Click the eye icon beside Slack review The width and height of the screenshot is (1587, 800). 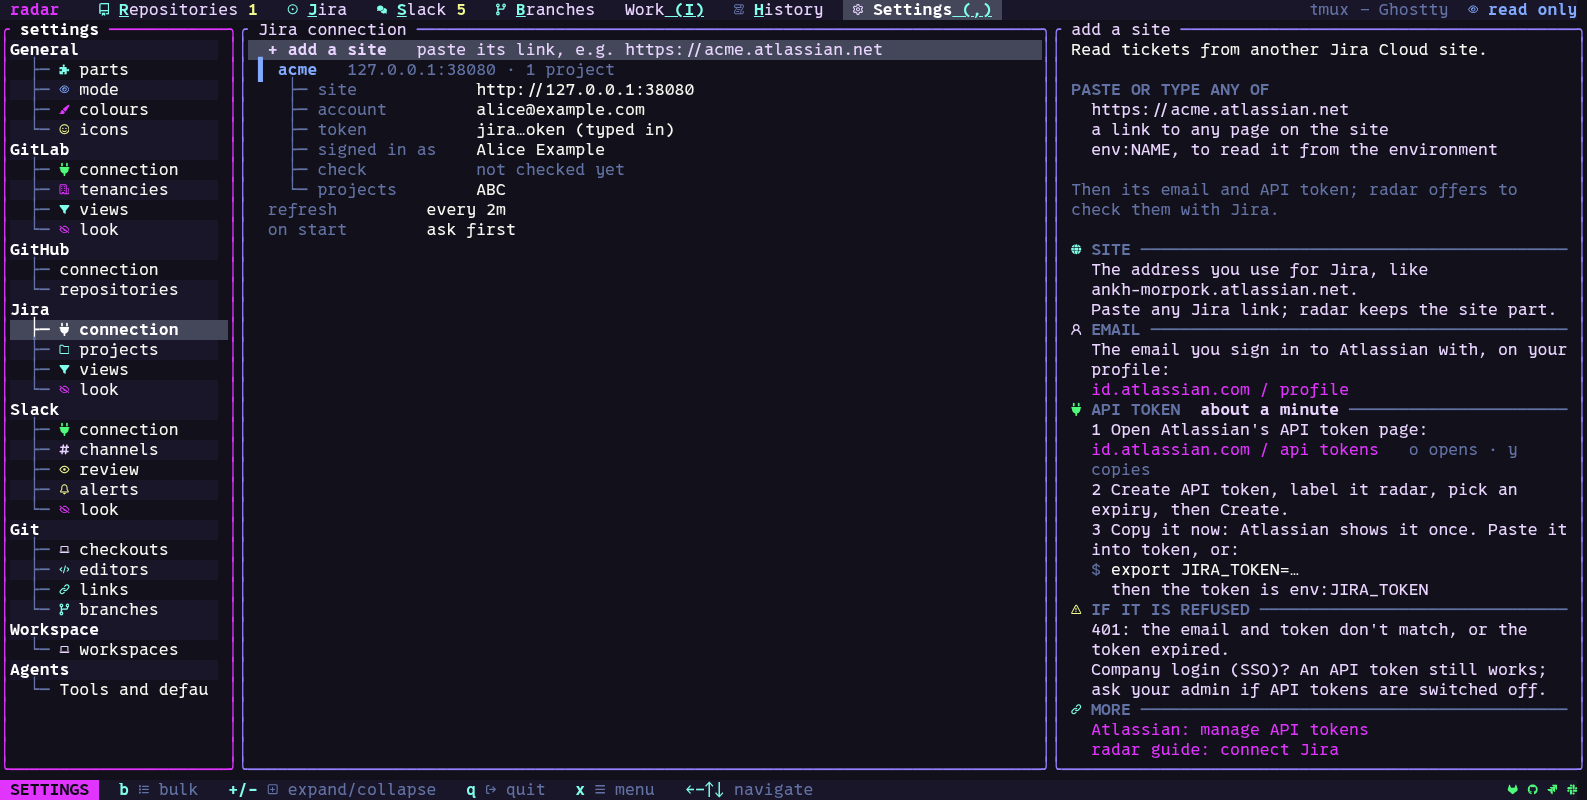pyautogui.click(x=64, y=470)
